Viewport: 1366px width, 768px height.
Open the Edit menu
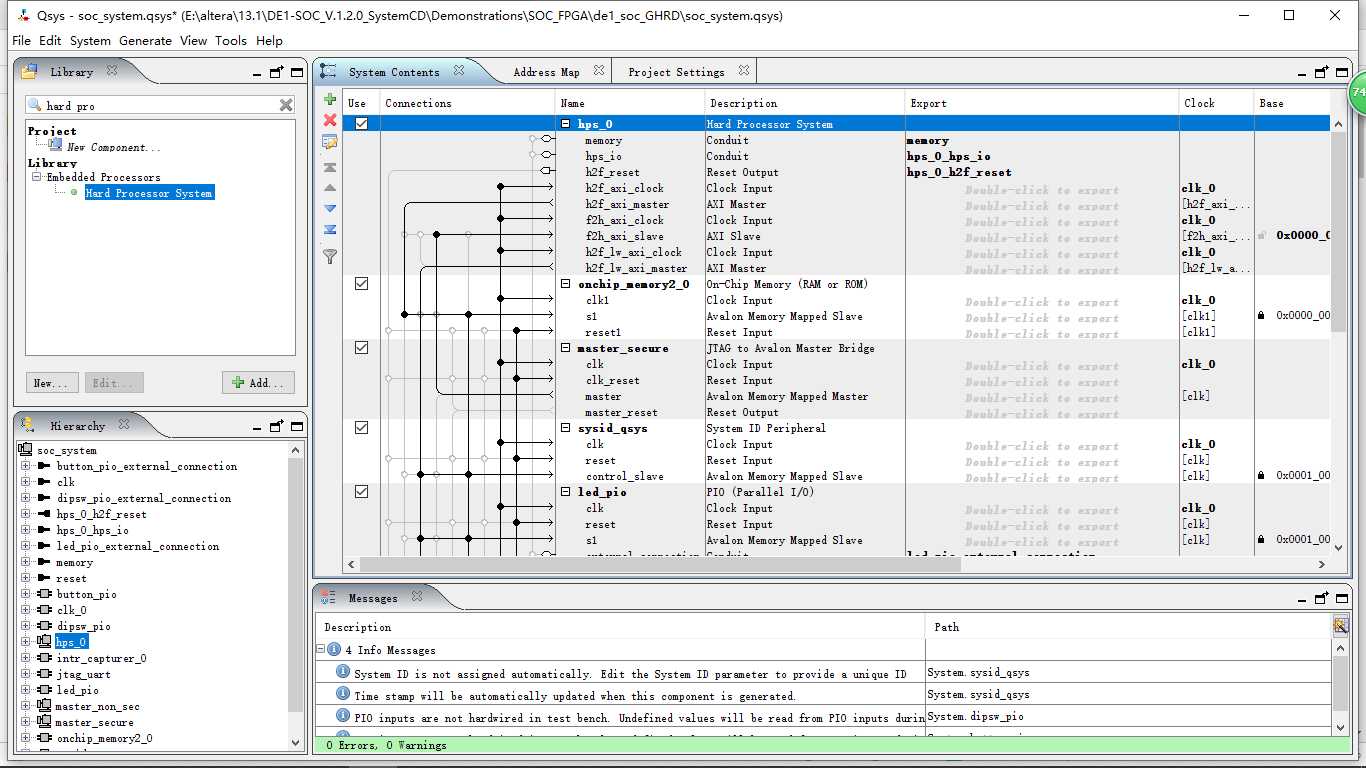coord(50,41)
